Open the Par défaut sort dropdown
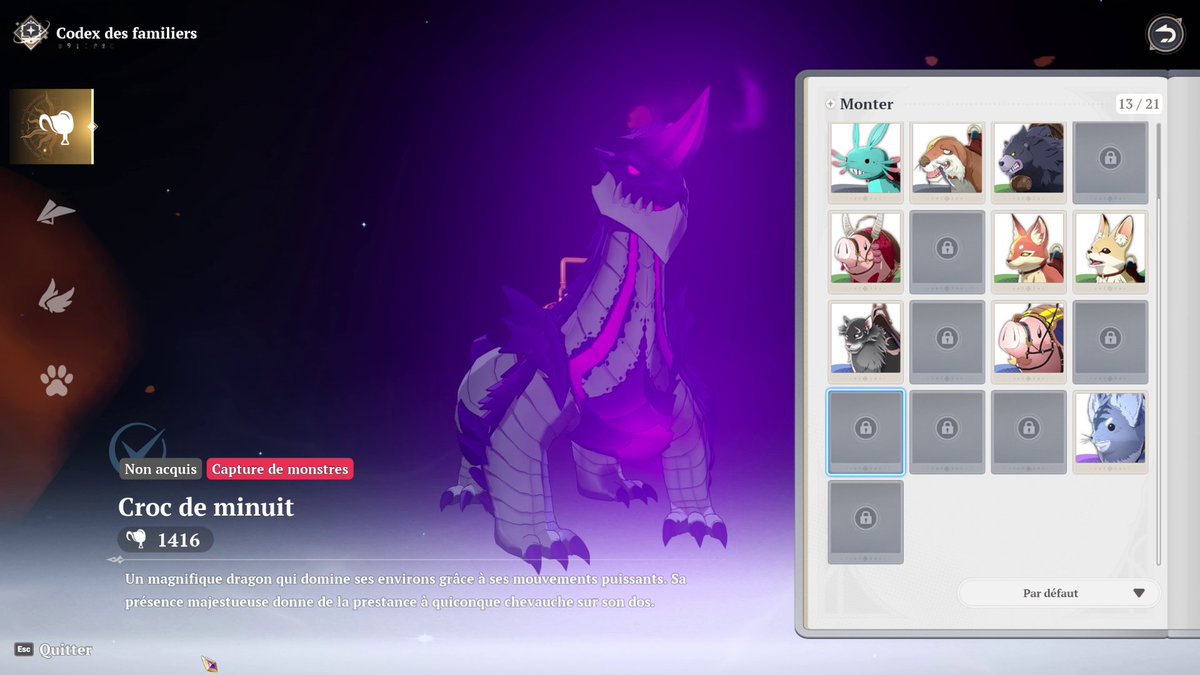Image resolution: width=1200 pixels, height=675 pixels. [x=1059, y=593]
